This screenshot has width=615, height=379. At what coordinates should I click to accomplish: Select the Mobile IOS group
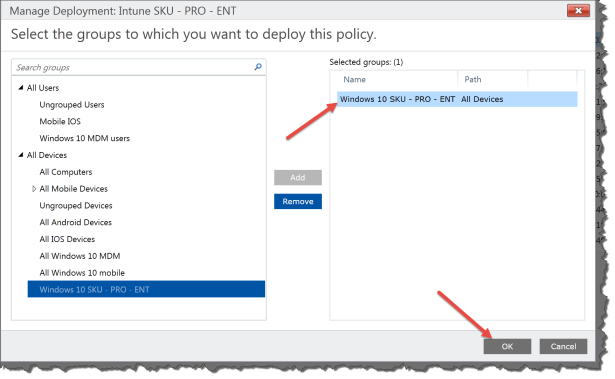60,122
